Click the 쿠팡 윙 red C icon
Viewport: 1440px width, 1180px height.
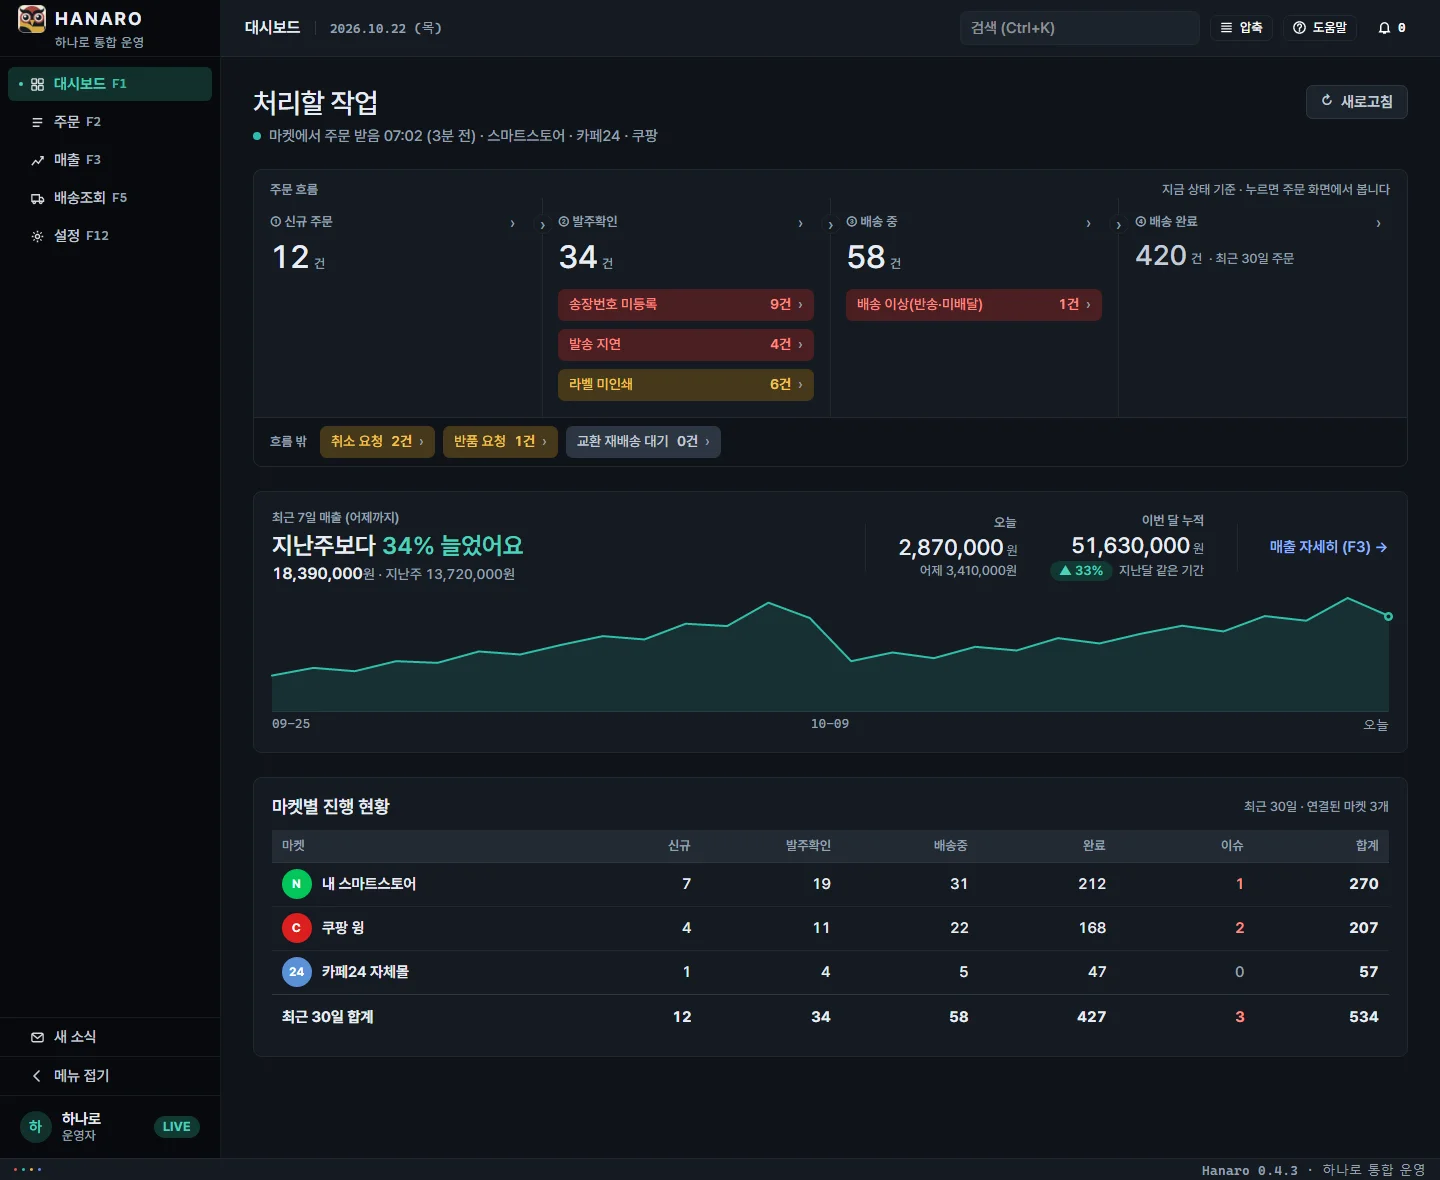click(x=296, y=928)
